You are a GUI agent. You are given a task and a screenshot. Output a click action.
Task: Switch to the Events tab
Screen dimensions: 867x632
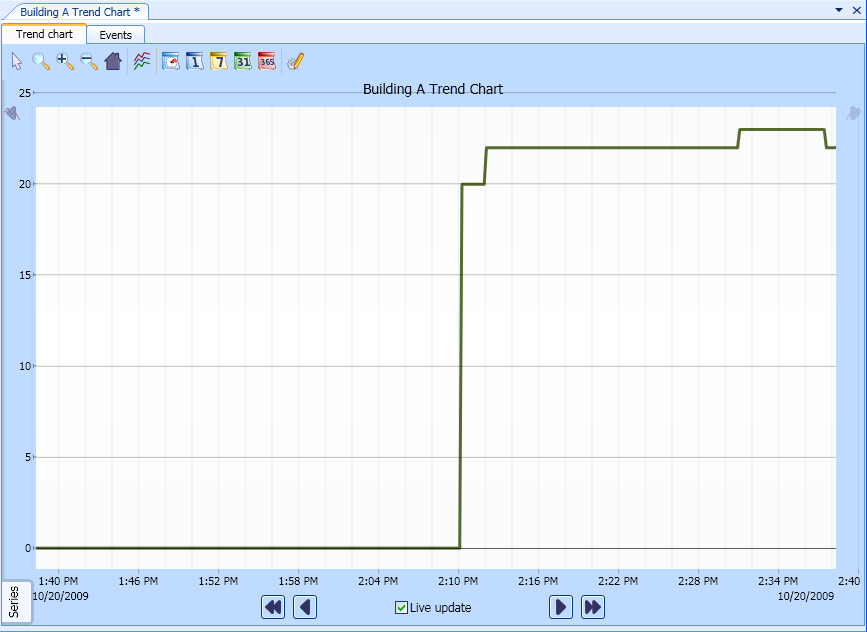click(x=116, y=35)
